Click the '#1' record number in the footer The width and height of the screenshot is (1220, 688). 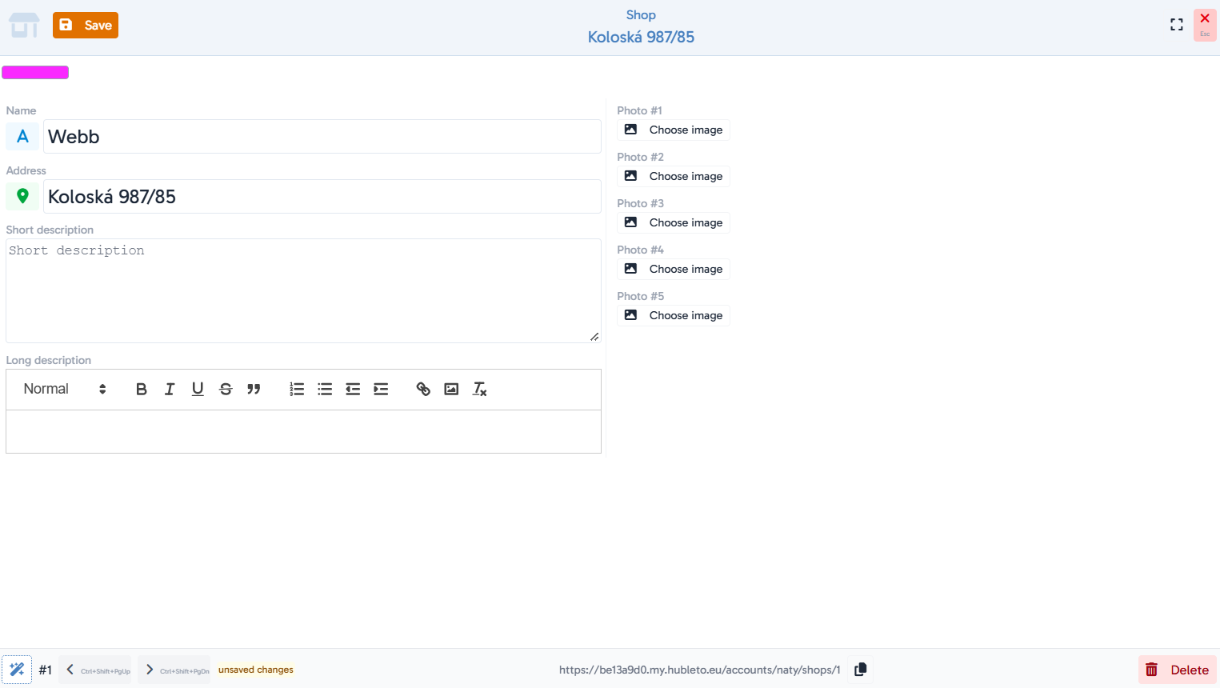pos(45,670)
